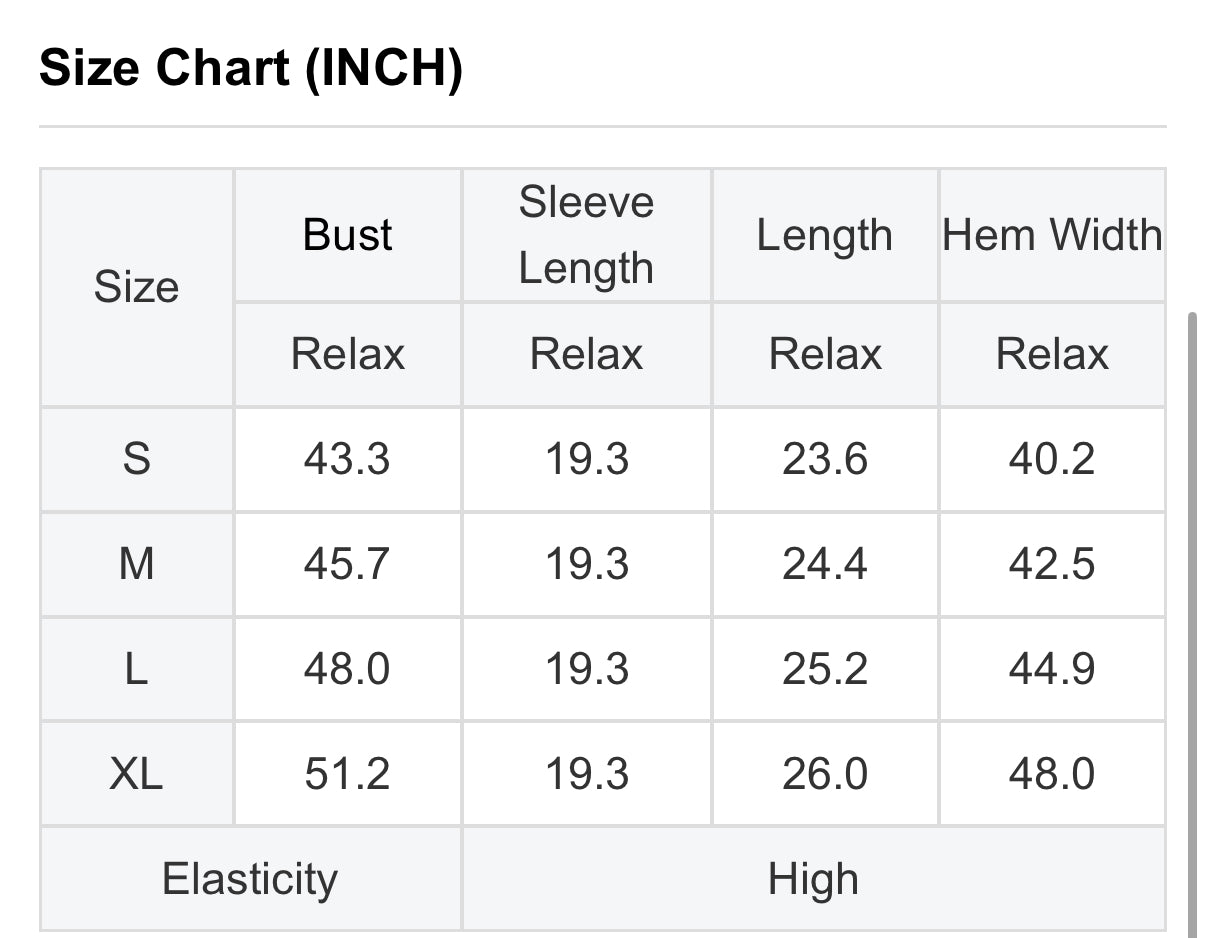The width and height of the screenshot is (1206, 938).
Task: Select the Bust column header
Action: pos(347,235)
